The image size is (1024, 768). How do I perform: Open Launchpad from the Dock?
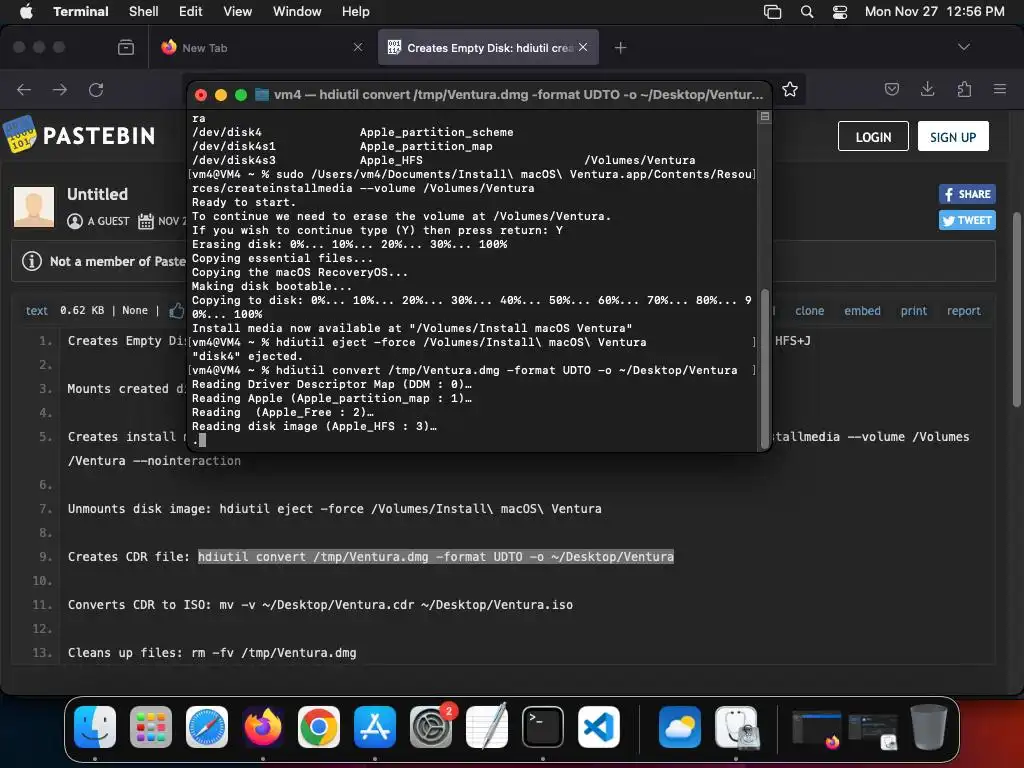[x=151, y=726]
